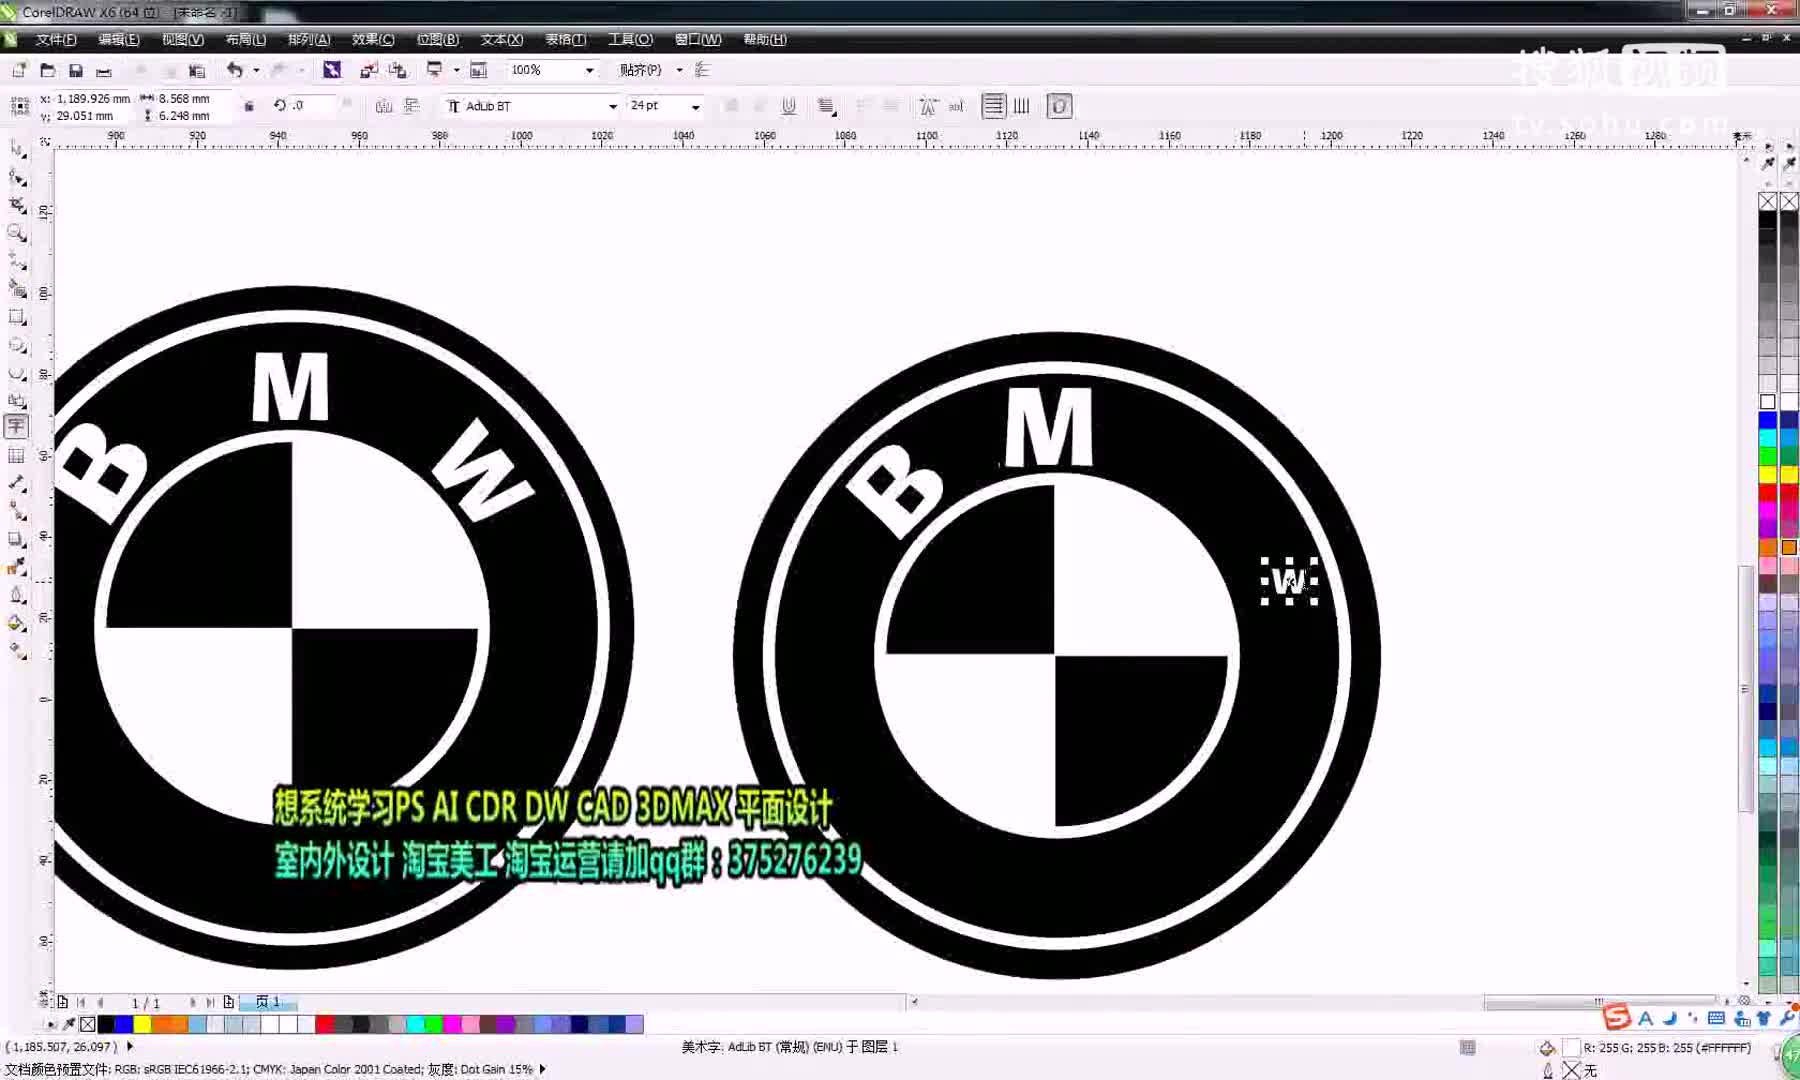Toggle vertical text direction
Viewport: 1800px width, 1080px height.
[x=1022, y=106]
